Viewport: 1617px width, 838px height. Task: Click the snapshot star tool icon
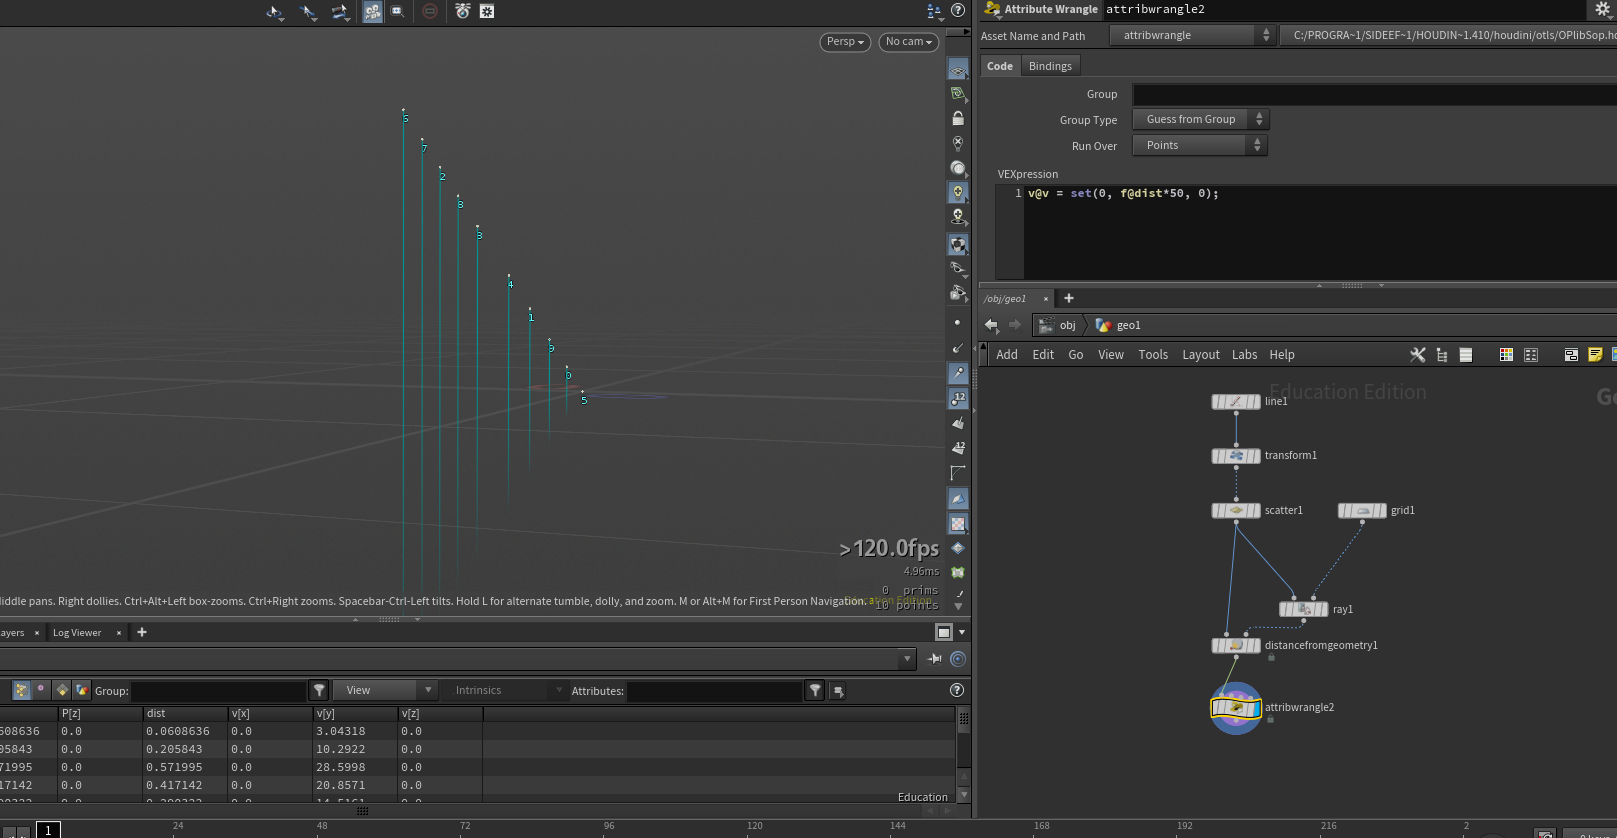487,11
